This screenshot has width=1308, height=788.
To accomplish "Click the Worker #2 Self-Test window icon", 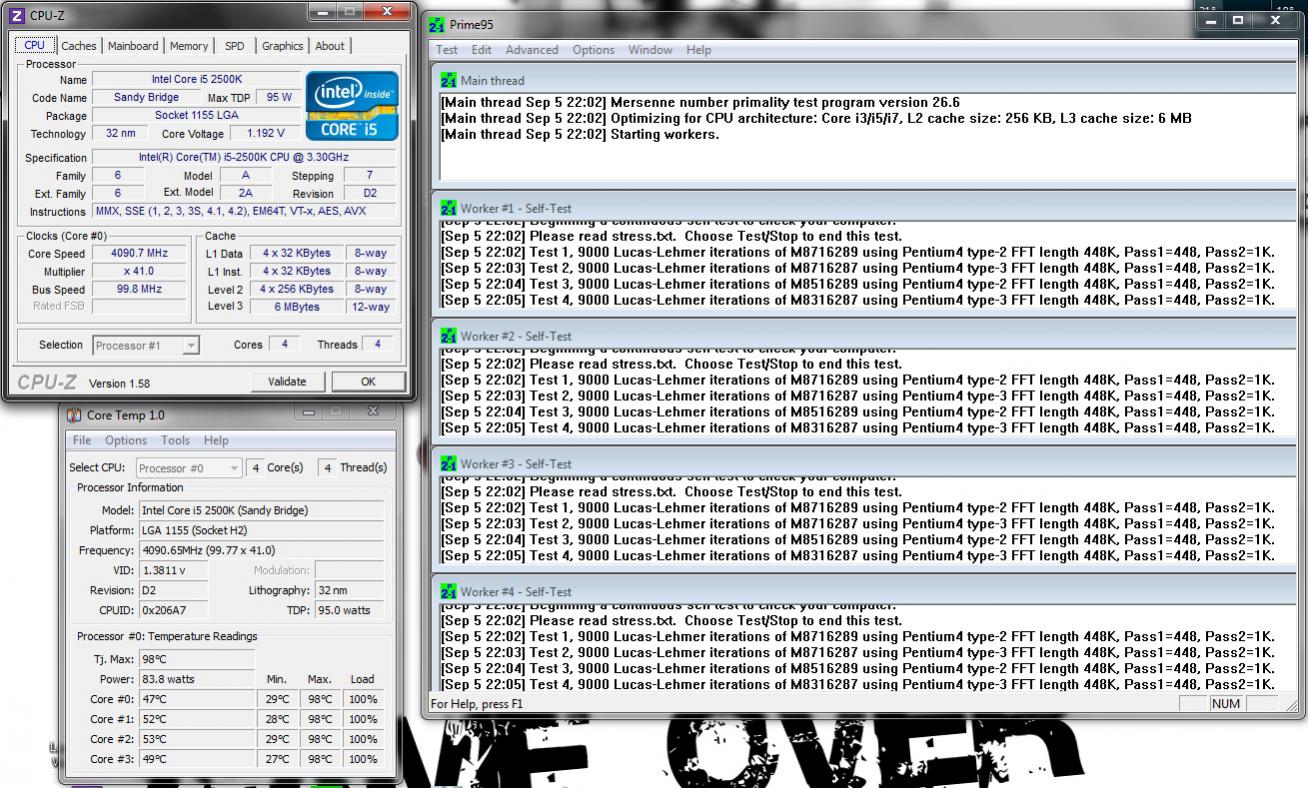I will tap(449, 336).
